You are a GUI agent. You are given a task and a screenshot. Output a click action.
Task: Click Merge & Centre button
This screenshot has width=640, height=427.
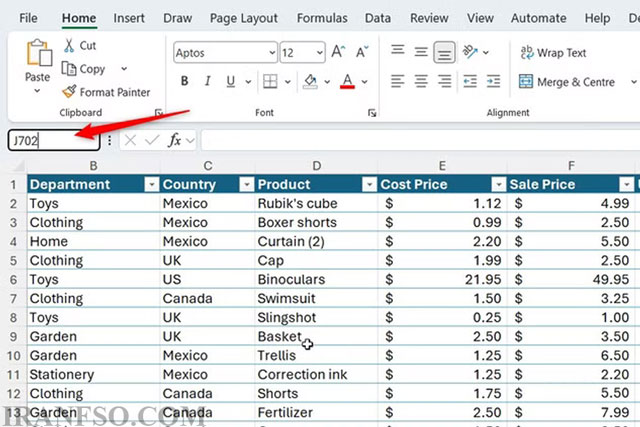(x=567, y=82)
